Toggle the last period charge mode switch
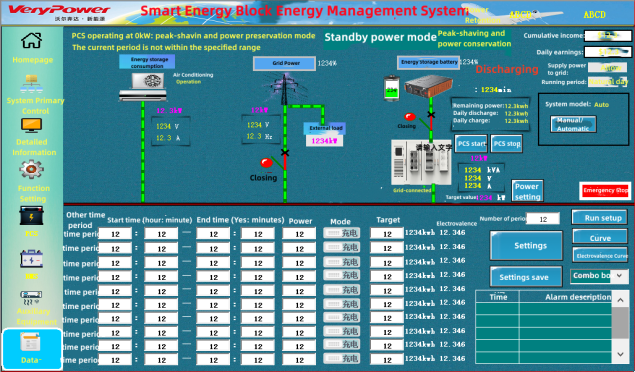 tap(342, 359)
